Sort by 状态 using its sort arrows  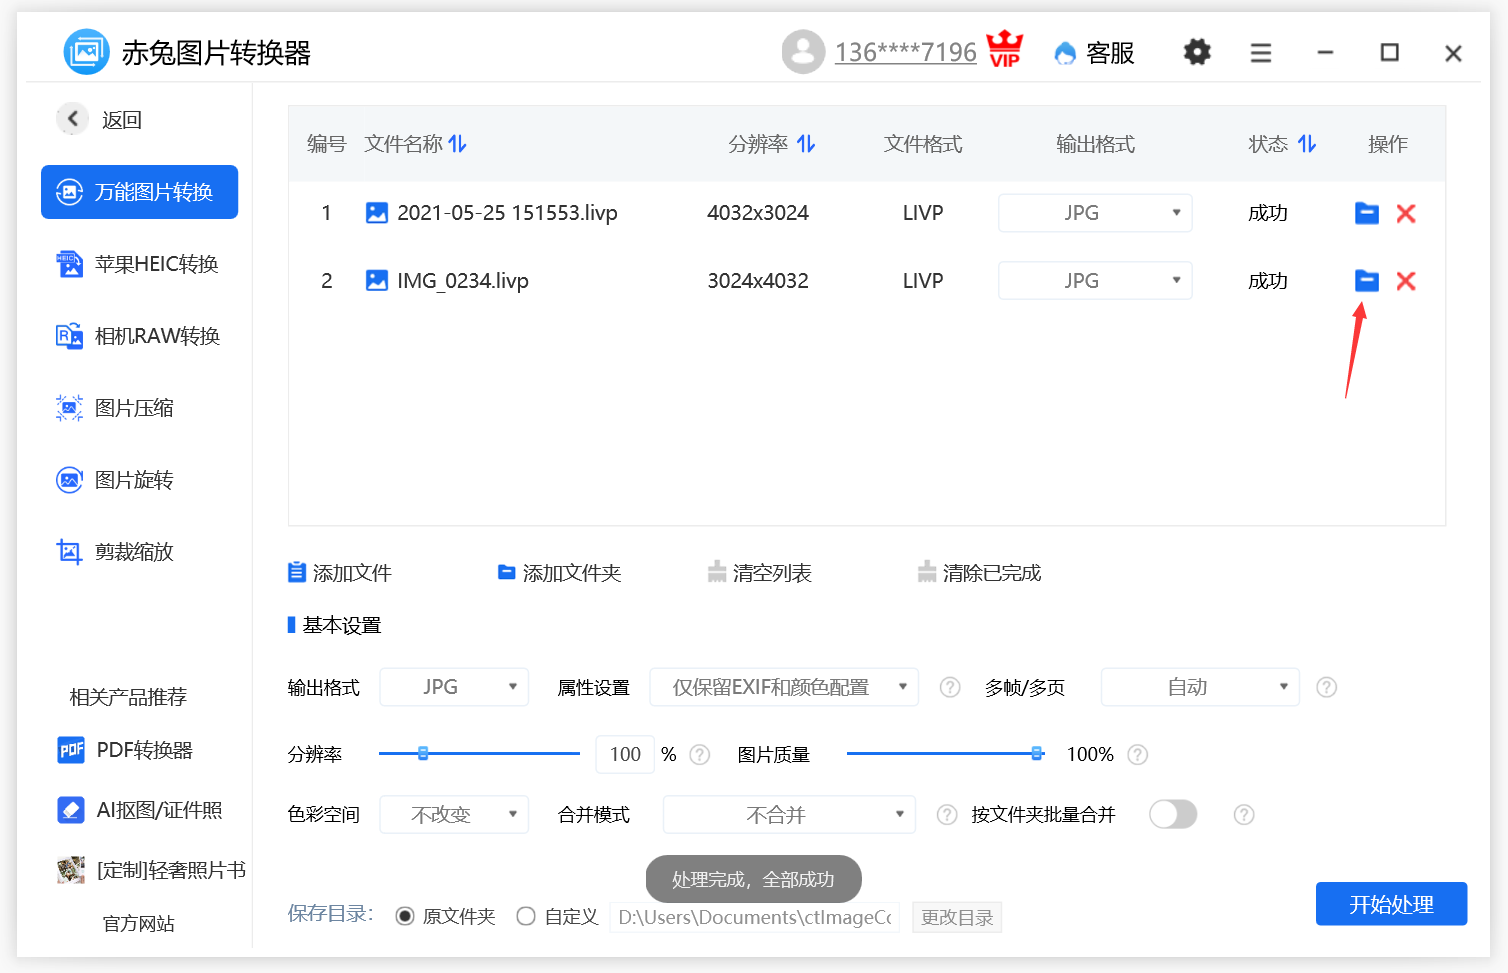click(x=1307, y=144)
